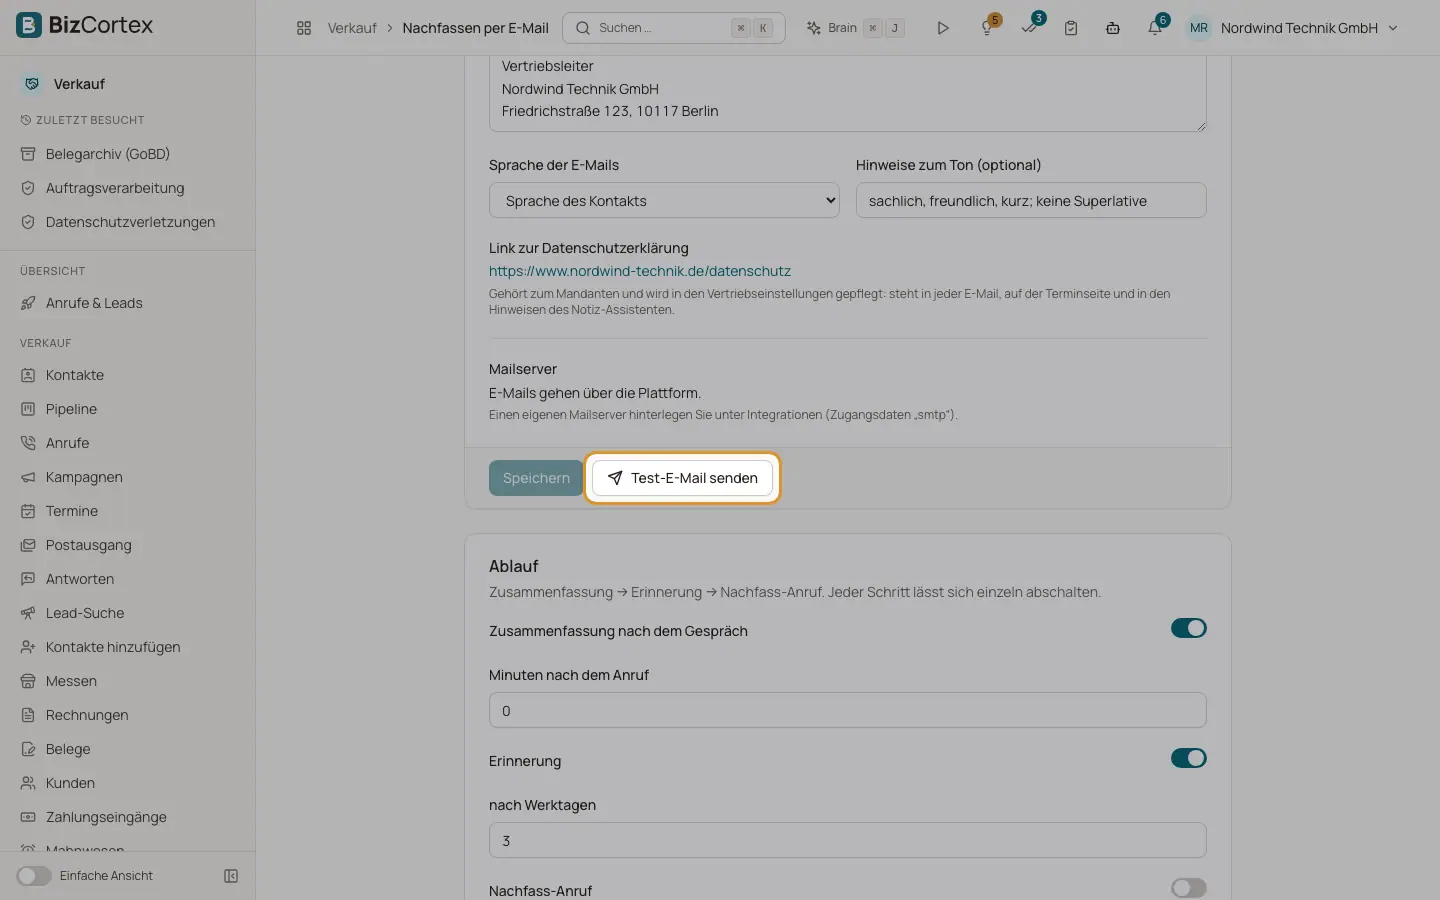Click the Suchen search field
The image size is (1440, 900).
[674, 28]
